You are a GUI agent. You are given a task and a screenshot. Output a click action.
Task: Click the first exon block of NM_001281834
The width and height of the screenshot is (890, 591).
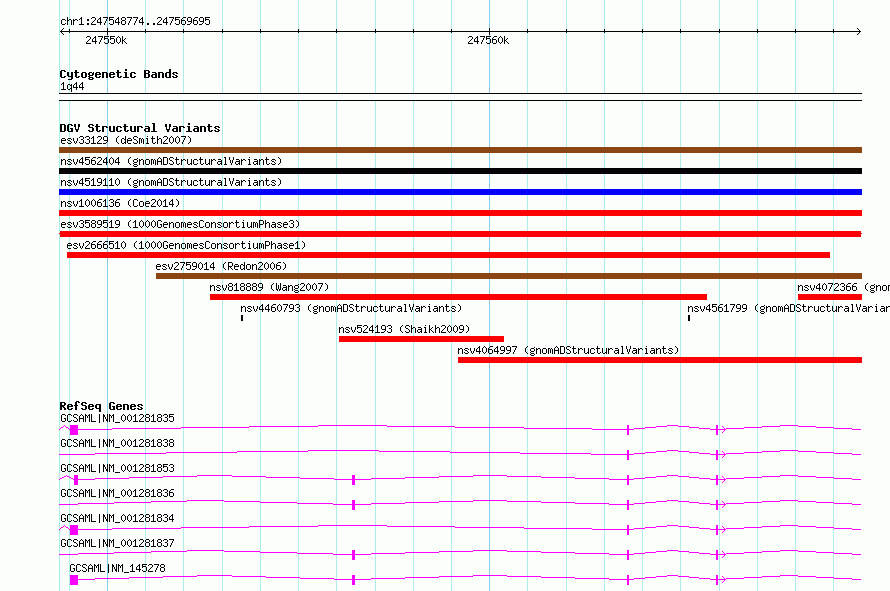(74, 530)
